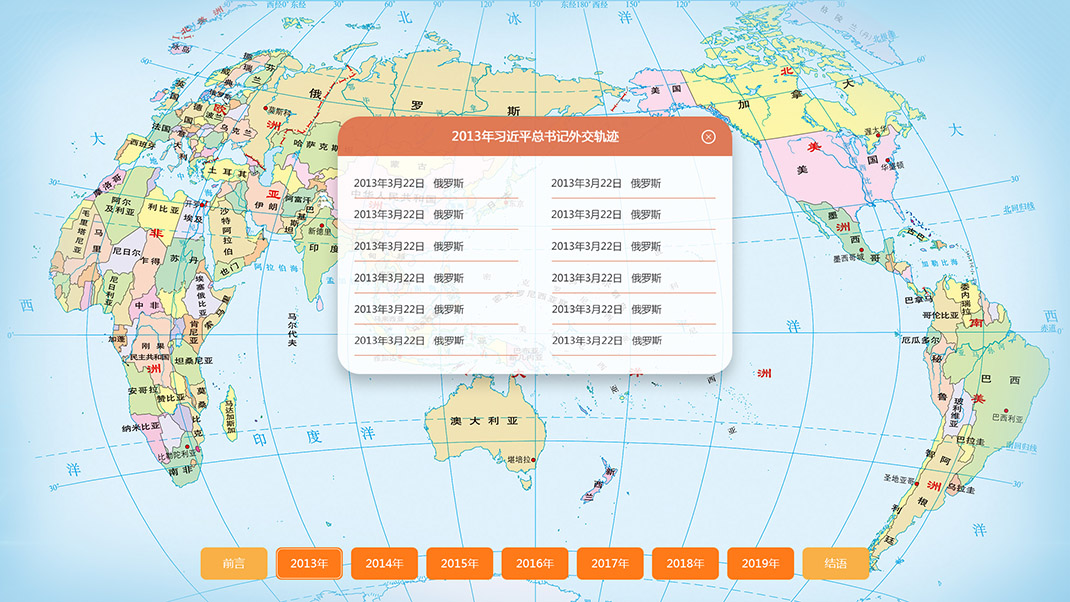Viewport: 1070px width, 602px height.
Task: Close the 2013年 diplomatic track popup
Action: (708, 137)
